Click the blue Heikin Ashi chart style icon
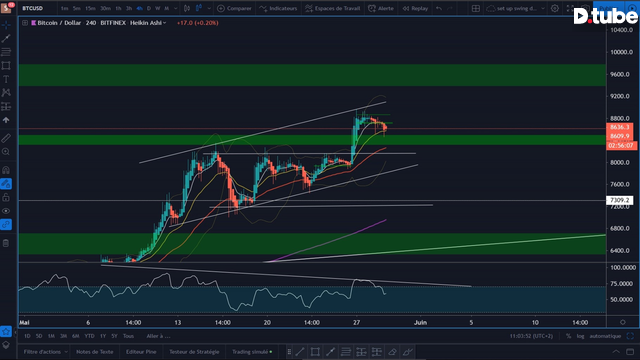 (x=200, y=8)
